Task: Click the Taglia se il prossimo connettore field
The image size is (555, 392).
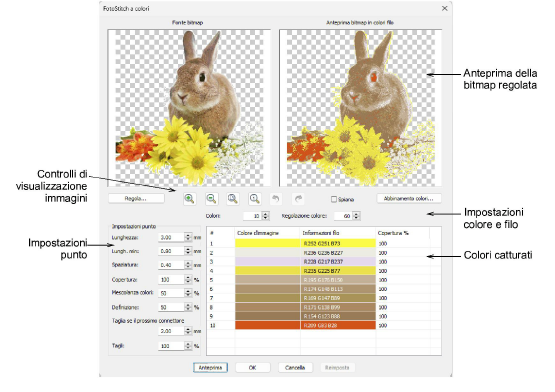Action: coord(171,331)
